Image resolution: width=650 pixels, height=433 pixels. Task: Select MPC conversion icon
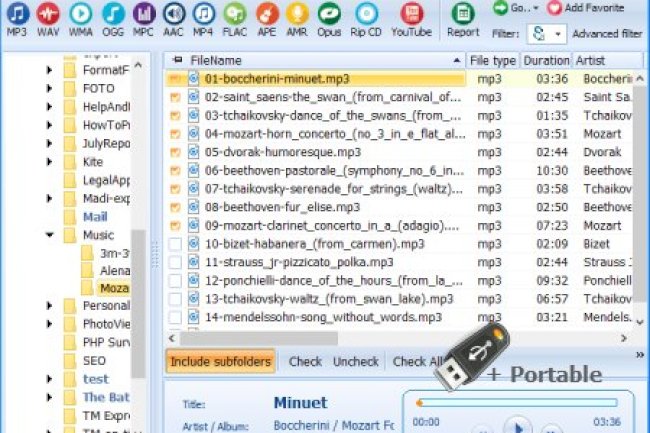click(143, 14)
